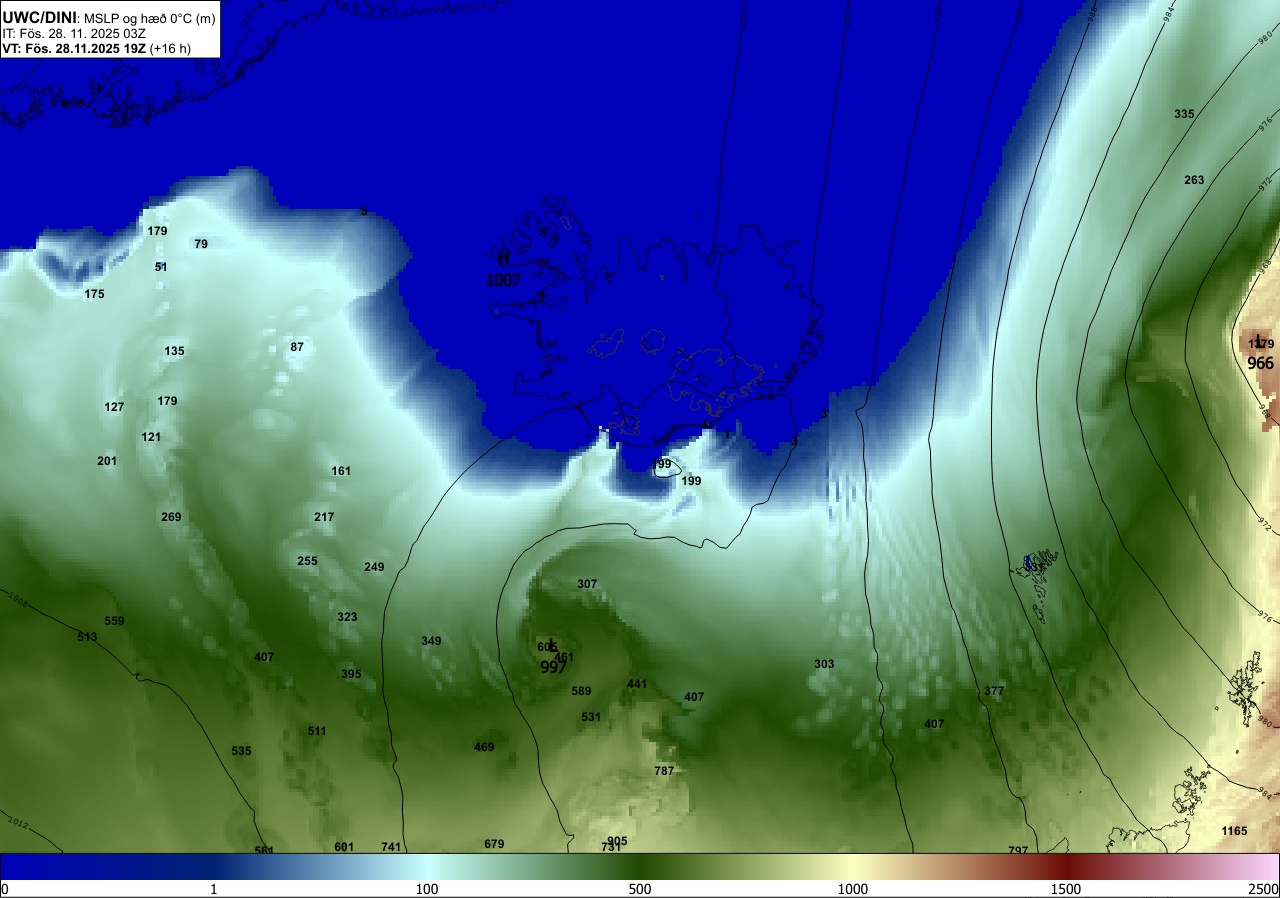The width and height of the screenshot is (1280, 898).
Task: Click the height value 589
Action: (x=581, y=691)
